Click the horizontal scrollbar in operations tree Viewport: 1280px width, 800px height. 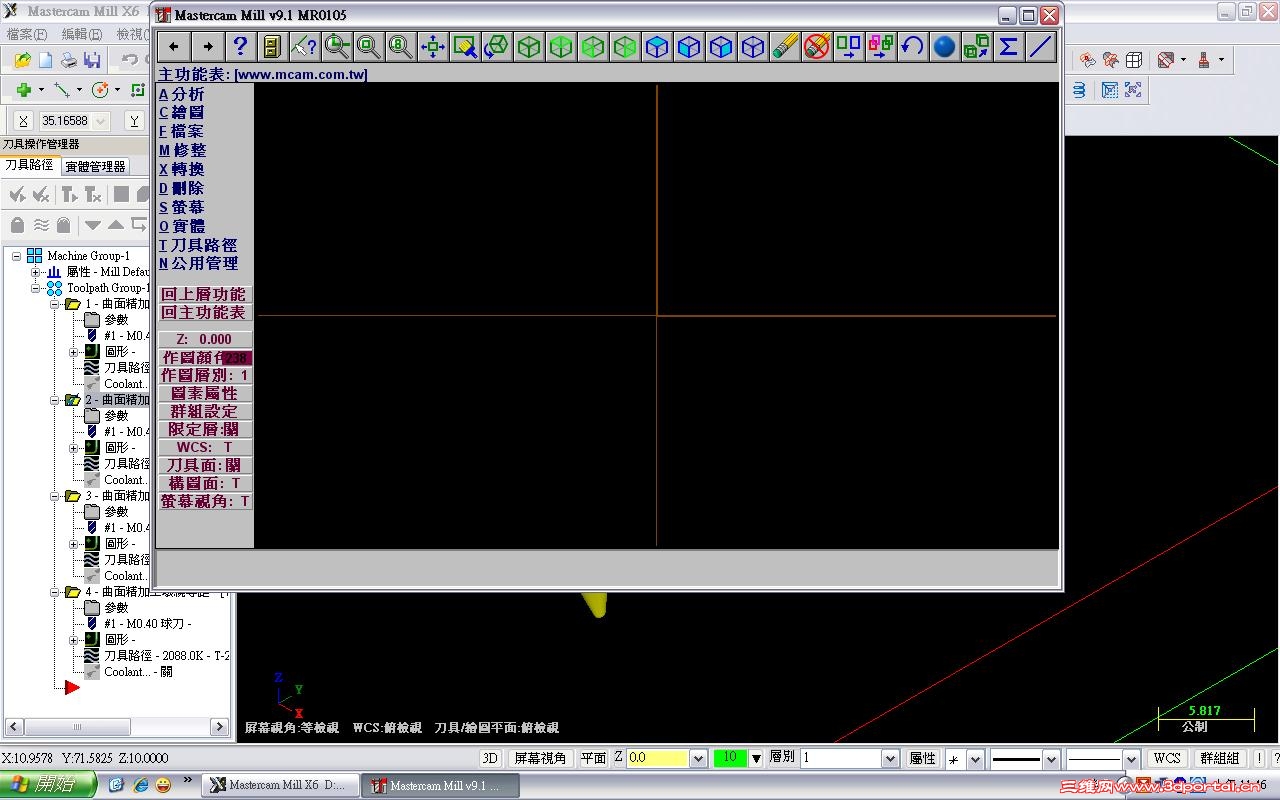(118, 726)
